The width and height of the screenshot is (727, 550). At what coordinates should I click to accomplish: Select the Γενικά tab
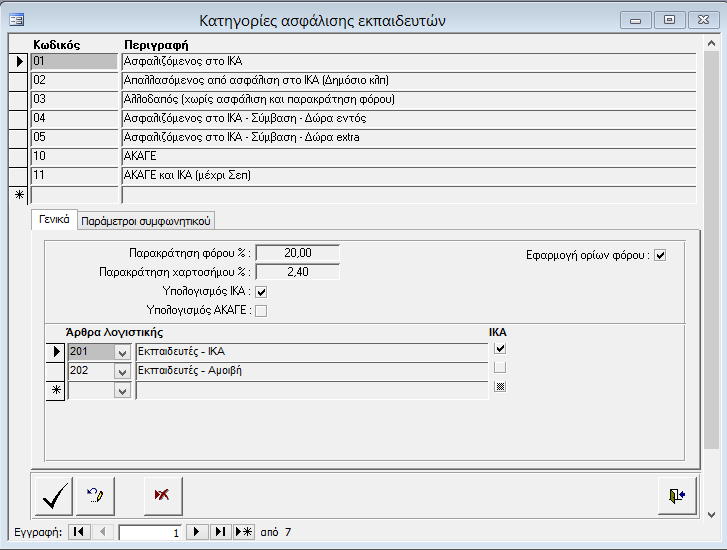54,220
